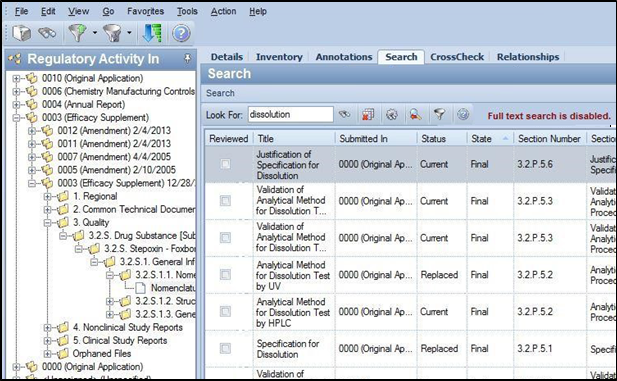This screenshot has width=617, height=381.
Task: Click the Nomenclature document icon in tree
Action: click(140, 288)
